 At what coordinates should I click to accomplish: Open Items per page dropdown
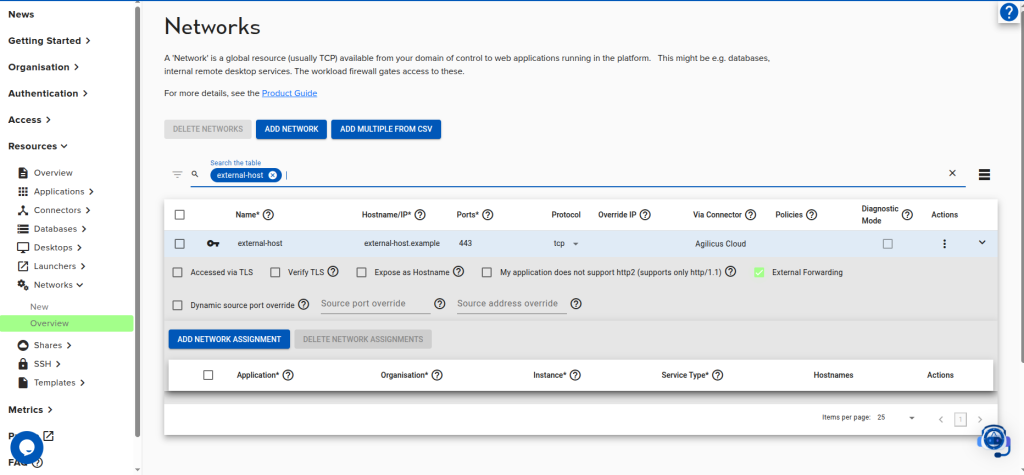(x=897, y=418)
